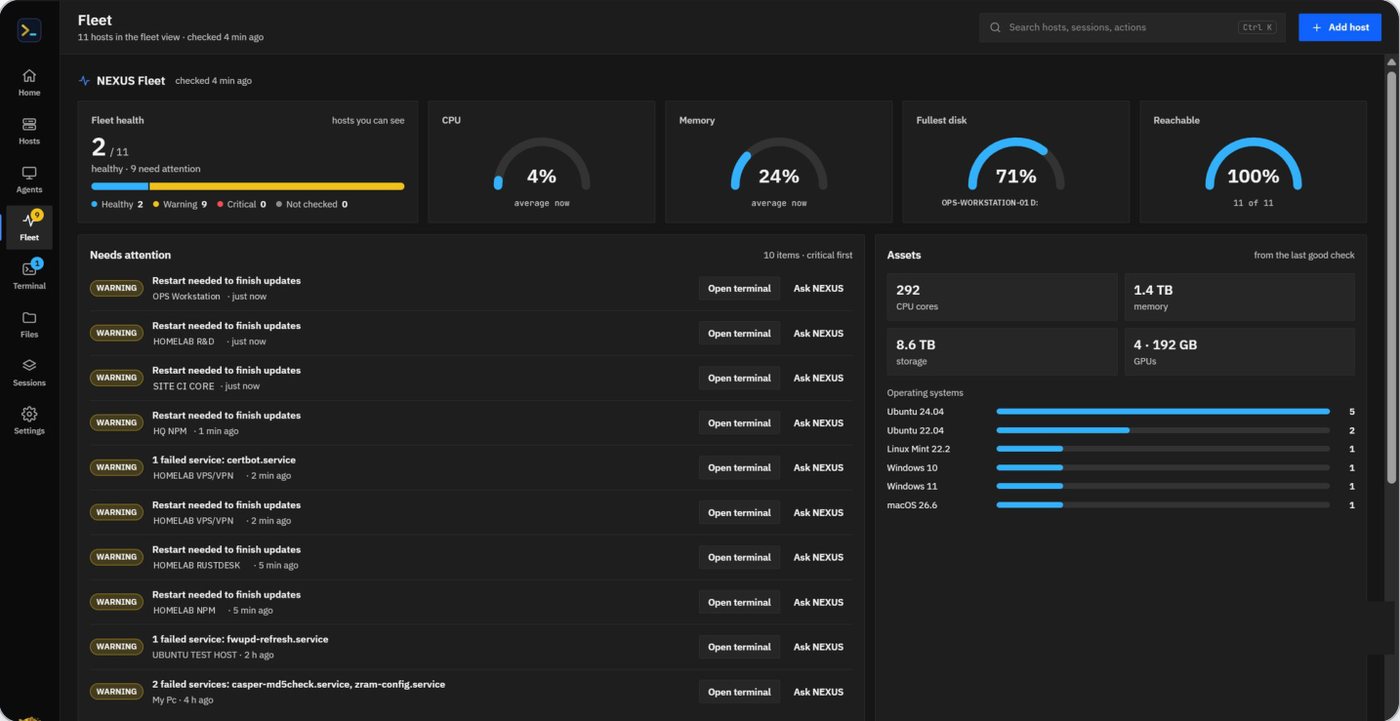The width and height of the screenshot is (1400, 721).
Task: Select the Fleet sidebar icon
Action: (29, 221)
